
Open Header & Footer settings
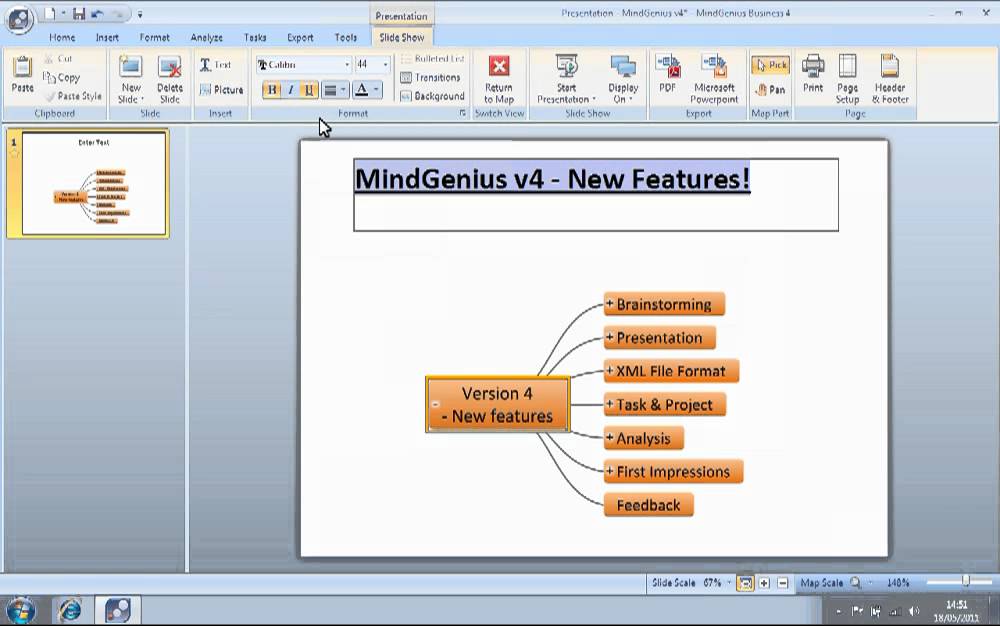(890, 79)
